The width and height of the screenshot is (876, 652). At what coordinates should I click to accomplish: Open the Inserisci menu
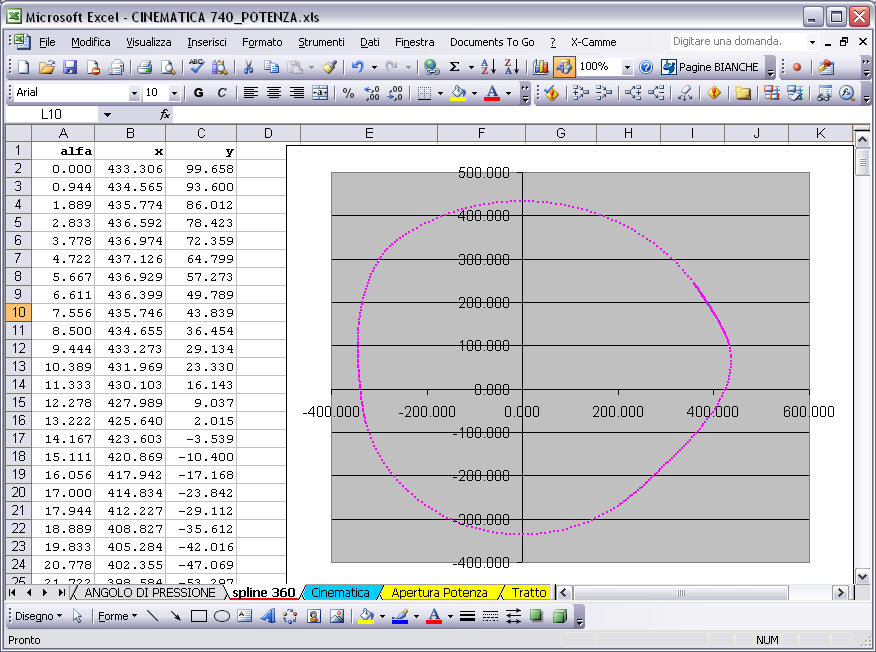tap(207, 42)
